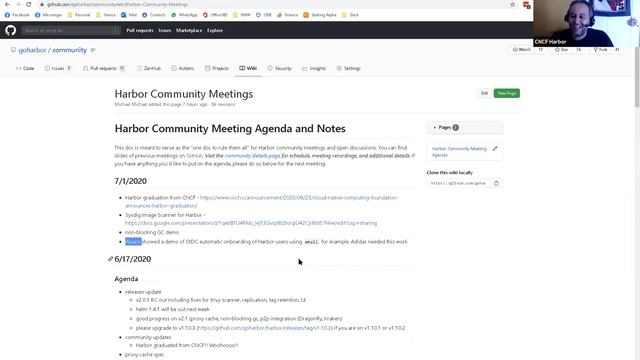Image resolution: width=640 pixels, height=360 pixels.
Task: Click the browser address bar URL
Action: pos(117,4)
